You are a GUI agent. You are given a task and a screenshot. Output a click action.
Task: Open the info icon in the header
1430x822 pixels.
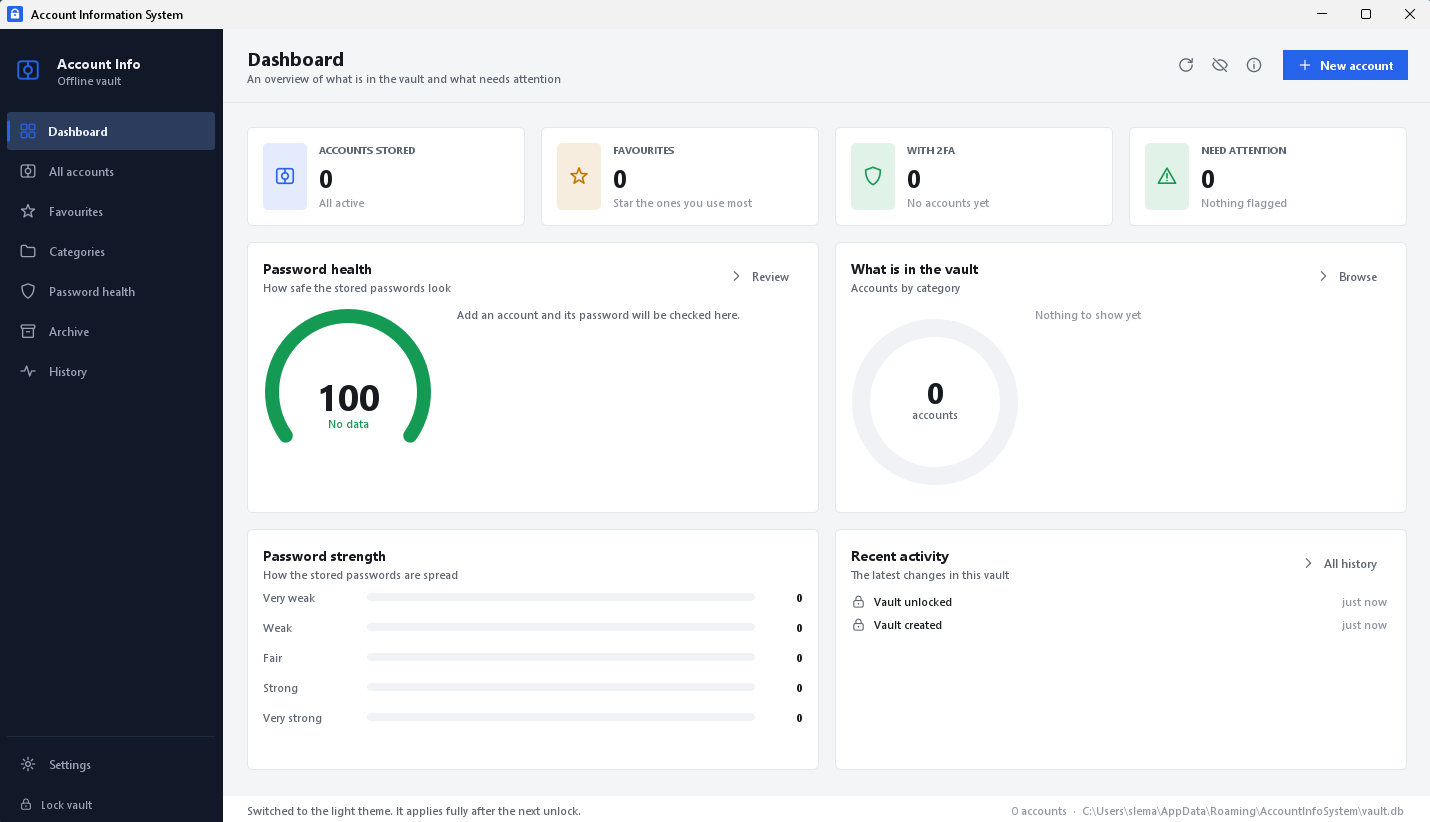pos(1254,65)
